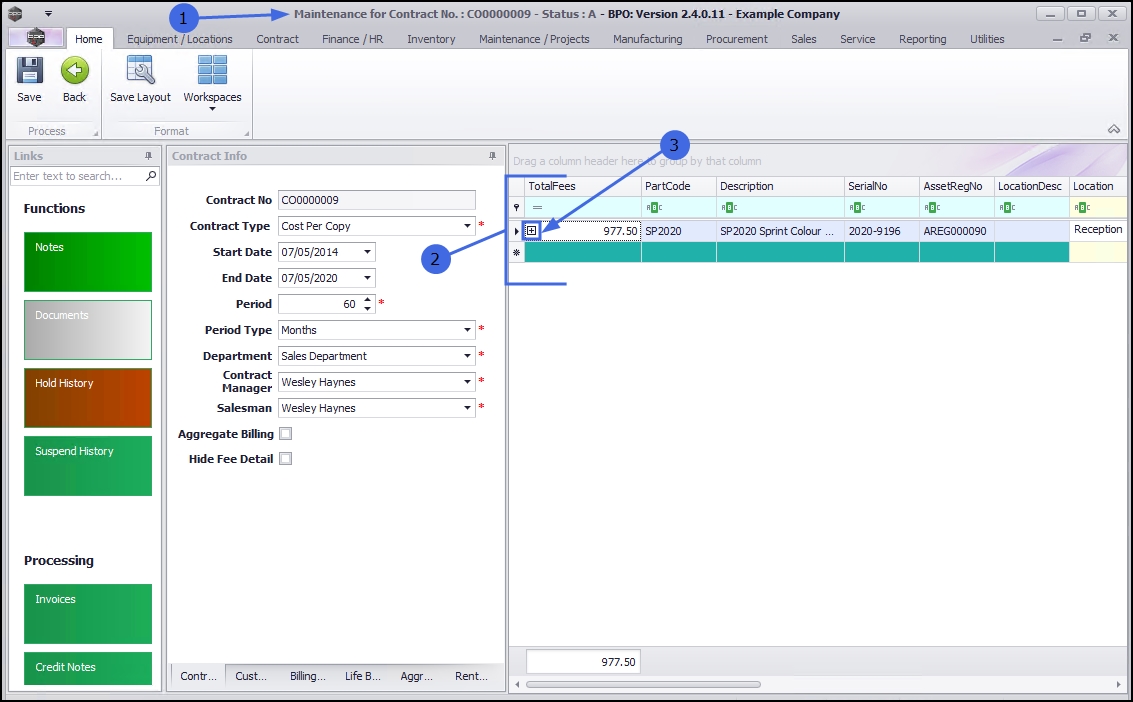Click the search magnifier in Links panel
The height and width of the screenshot is (702, 1133).
click(x=151, y=176)
